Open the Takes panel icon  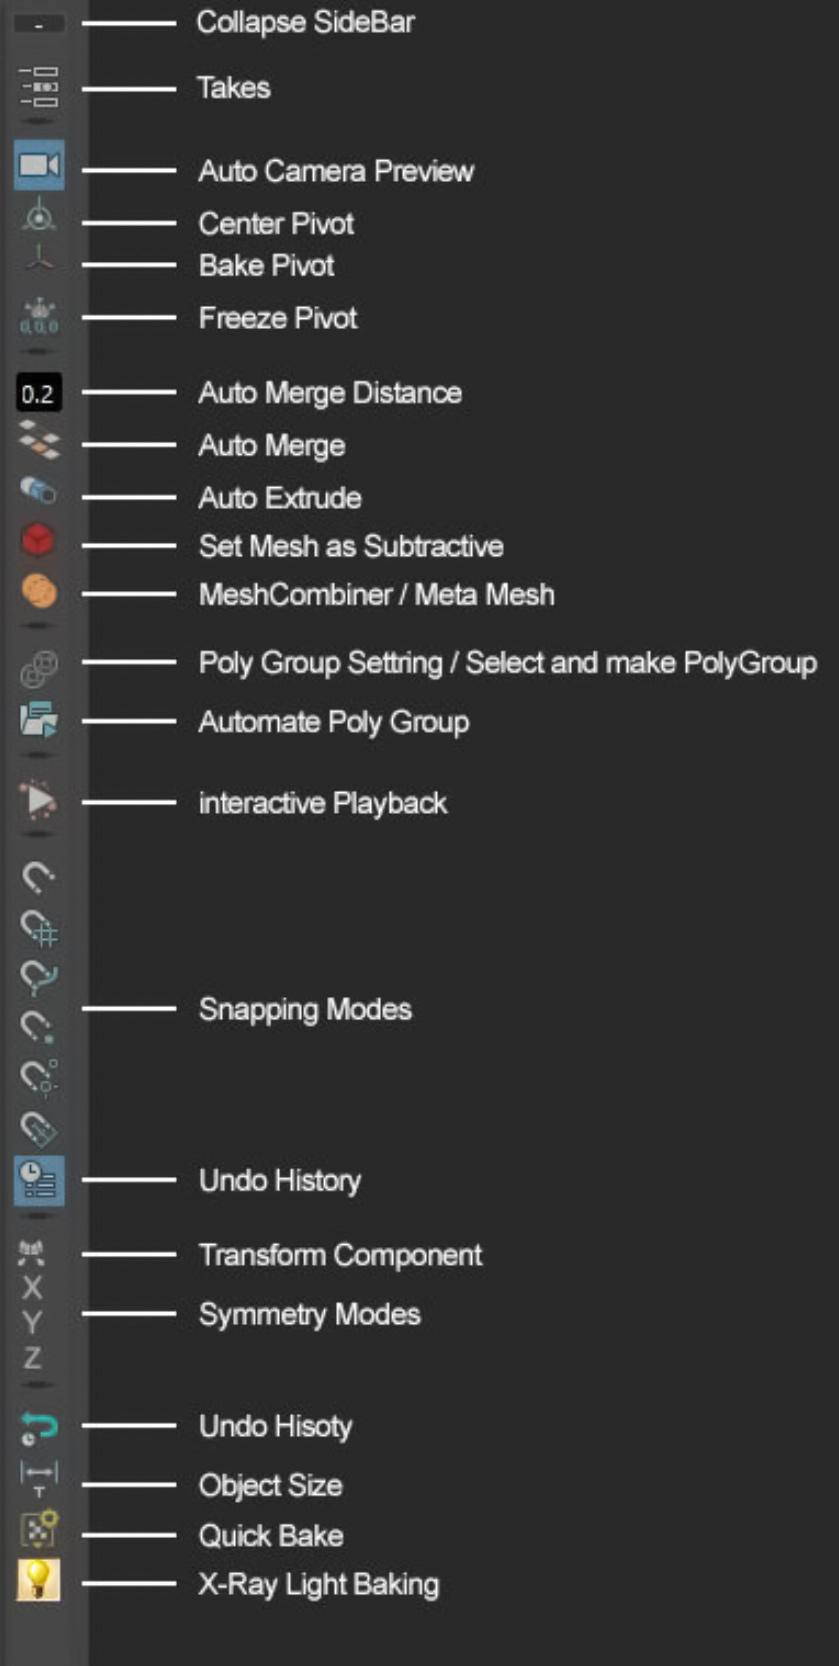click(x=39, y=87)
